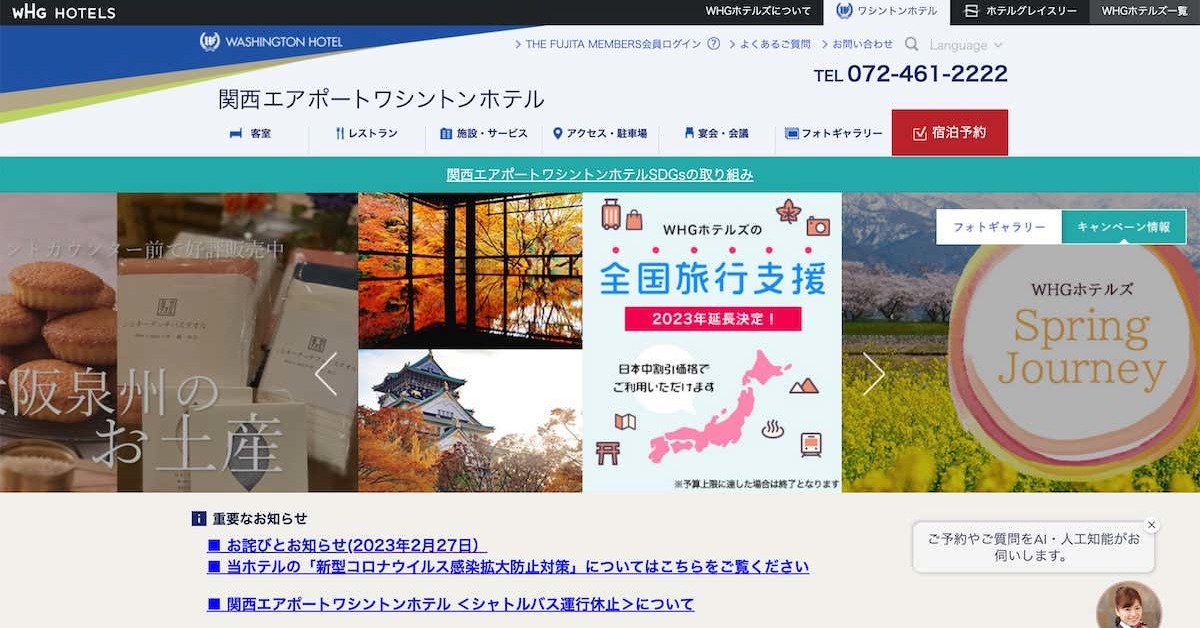Click the phone number 072-461-2222
This screenshot has height=628, width=1200.
point(927,74)
